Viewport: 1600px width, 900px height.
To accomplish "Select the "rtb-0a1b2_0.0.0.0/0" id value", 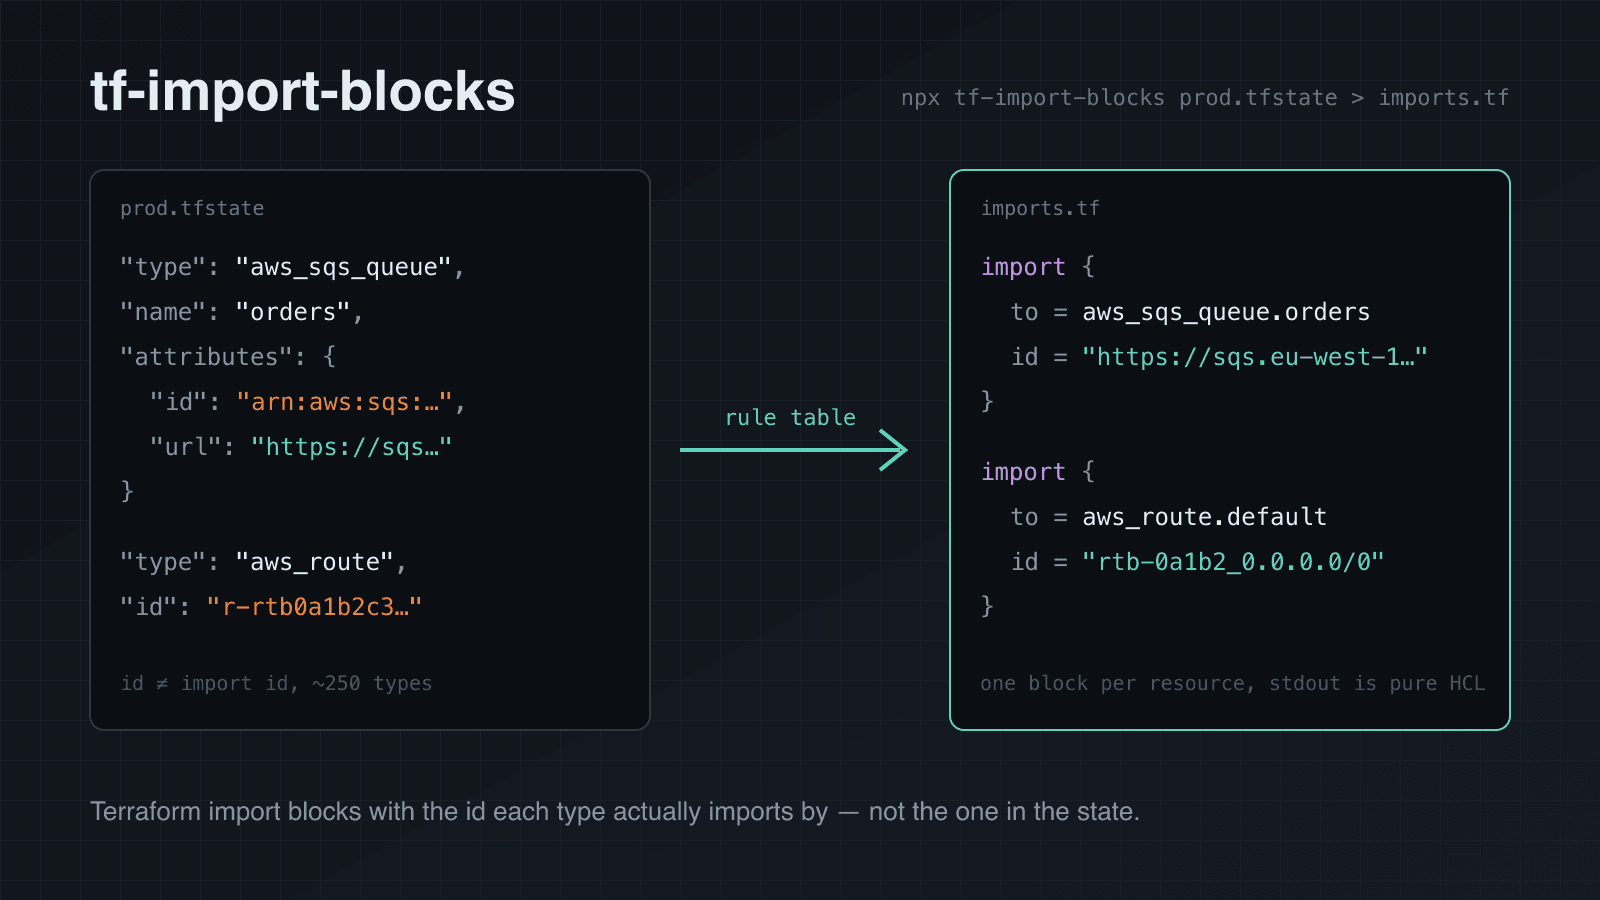I will 1233,562.
